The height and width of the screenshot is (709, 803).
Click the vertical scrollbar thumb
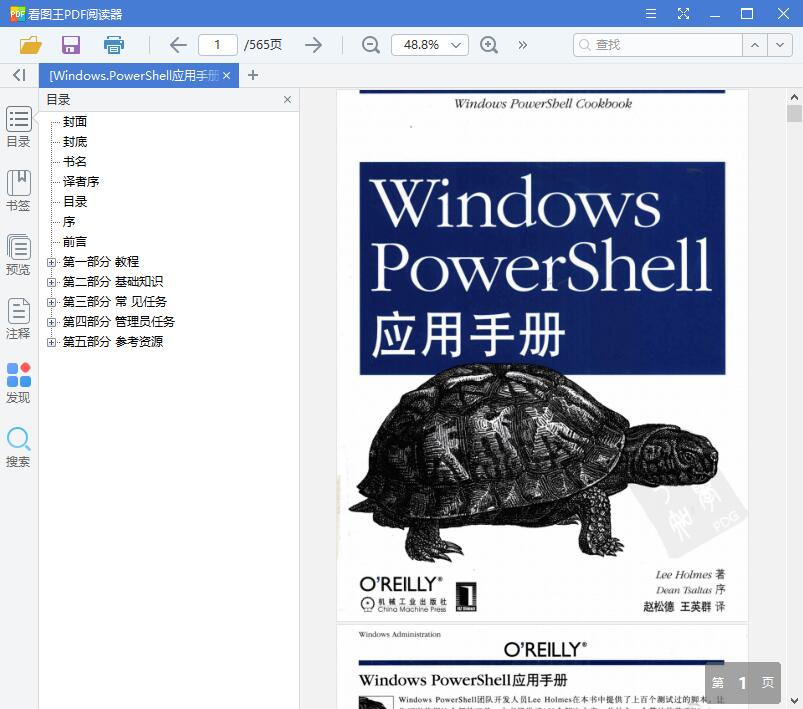point(794,113)
